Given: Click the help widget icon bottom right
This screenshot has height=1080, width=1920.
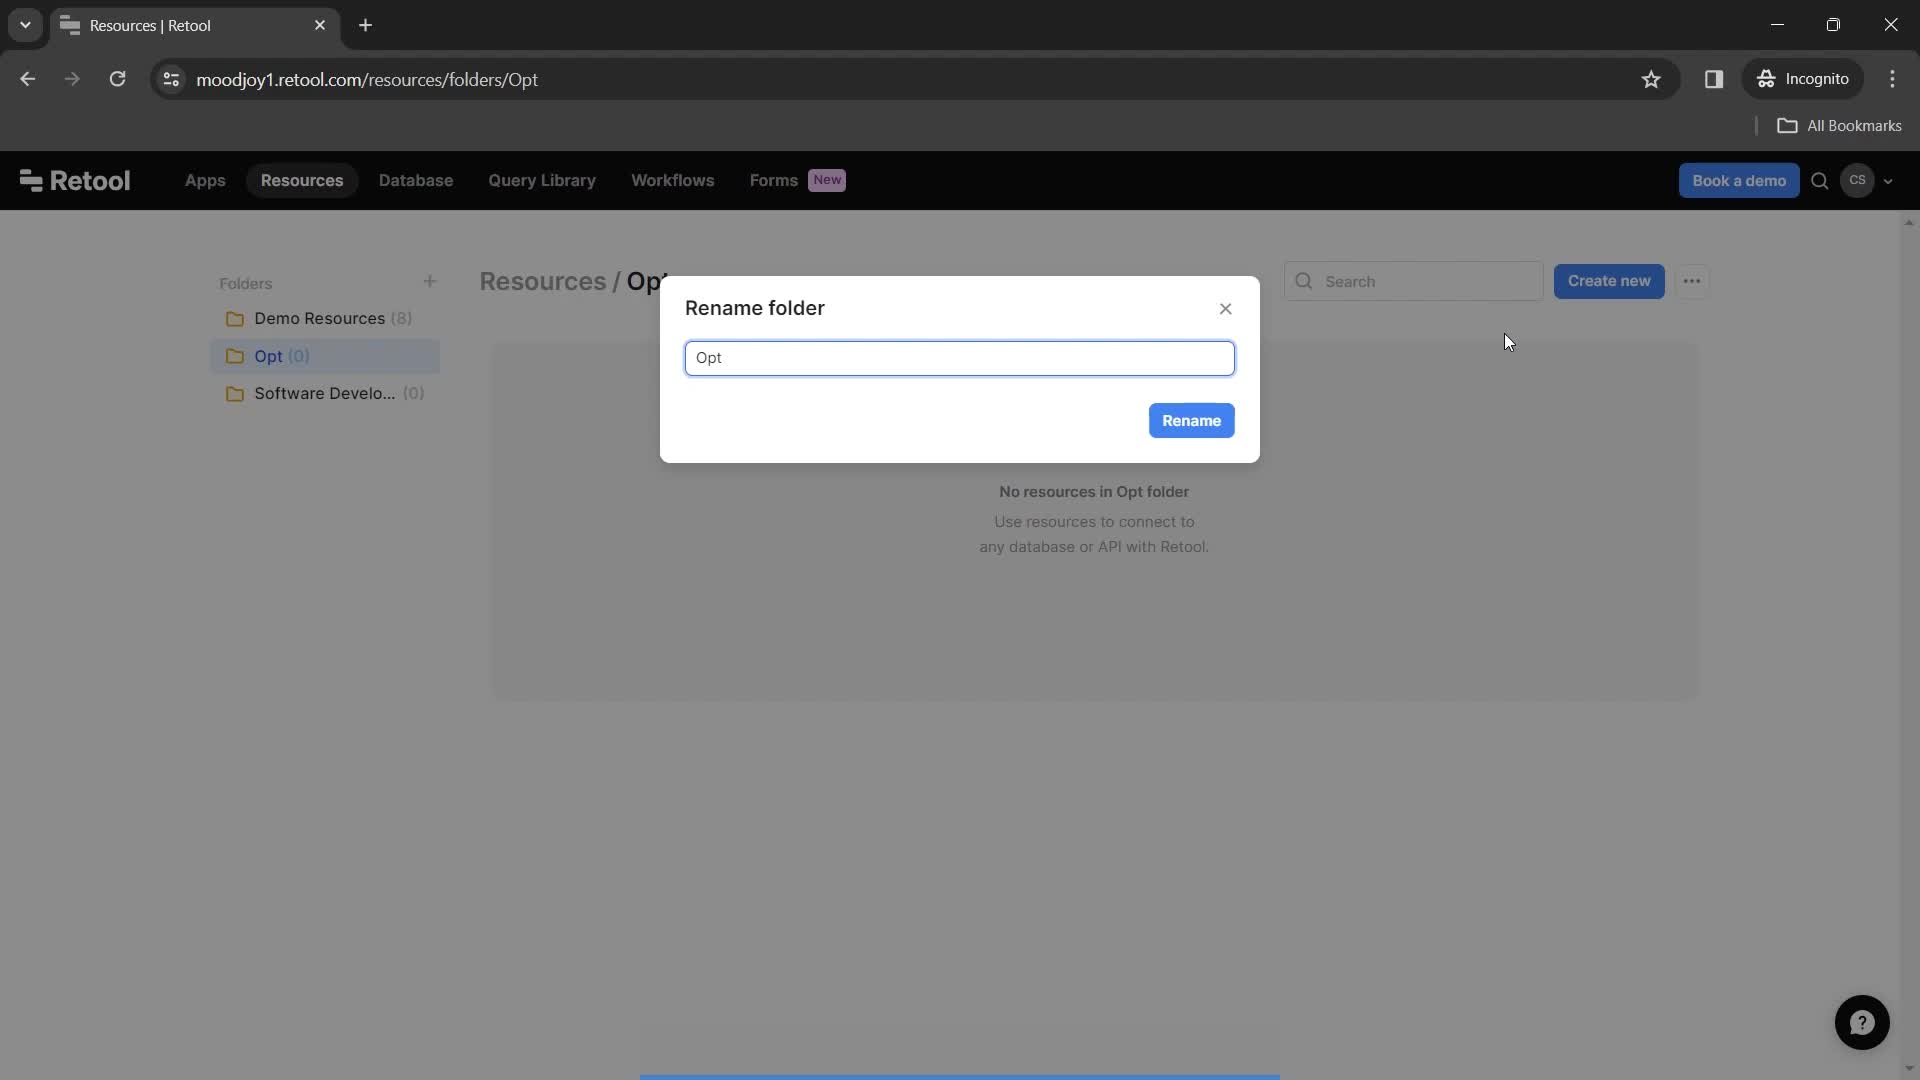Looking at the screenshot, I should pyautogui.click(x=1862, y=1022).
